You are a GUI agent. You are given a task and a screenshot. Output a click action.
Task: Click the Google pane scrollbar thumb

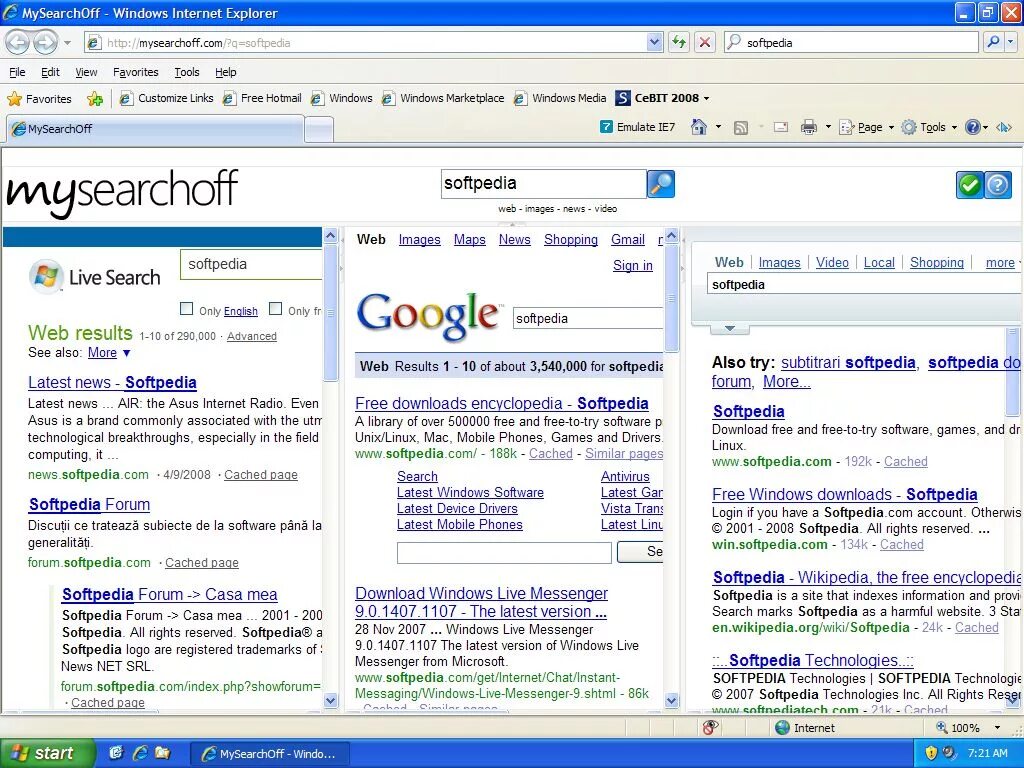point(671,298)
